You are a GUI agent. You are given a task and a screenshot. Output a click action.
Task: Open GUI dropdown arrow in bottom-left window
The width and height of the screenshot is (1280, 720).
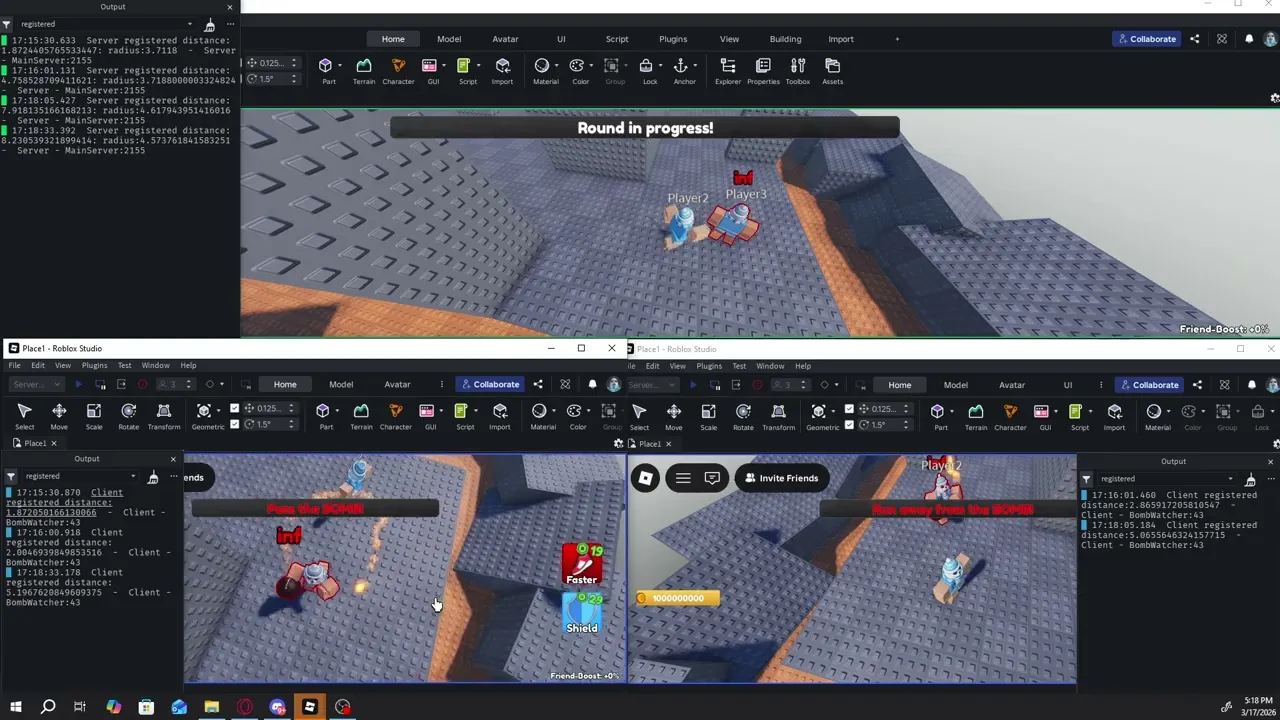(x=443, y=411)
